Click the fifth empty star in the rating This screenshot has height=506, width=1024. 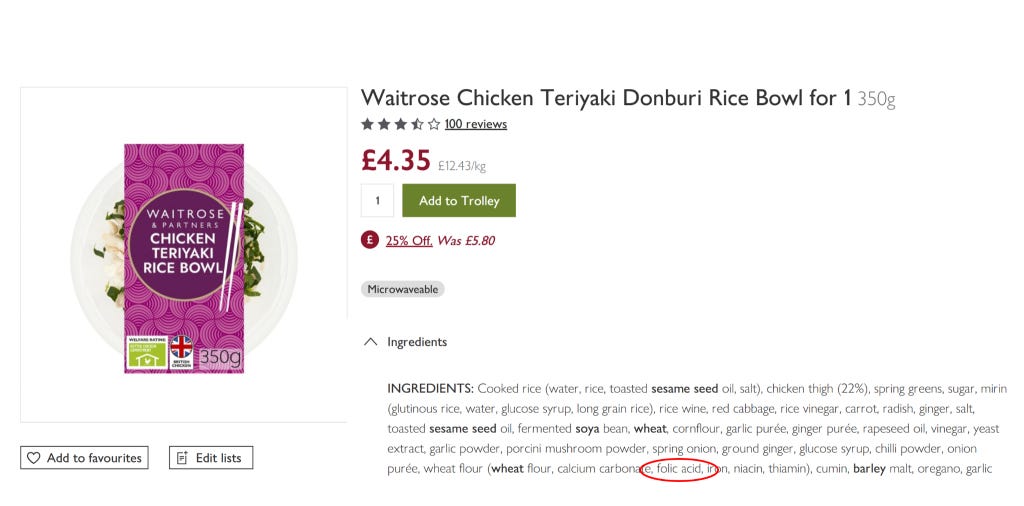tap(434, 124)
